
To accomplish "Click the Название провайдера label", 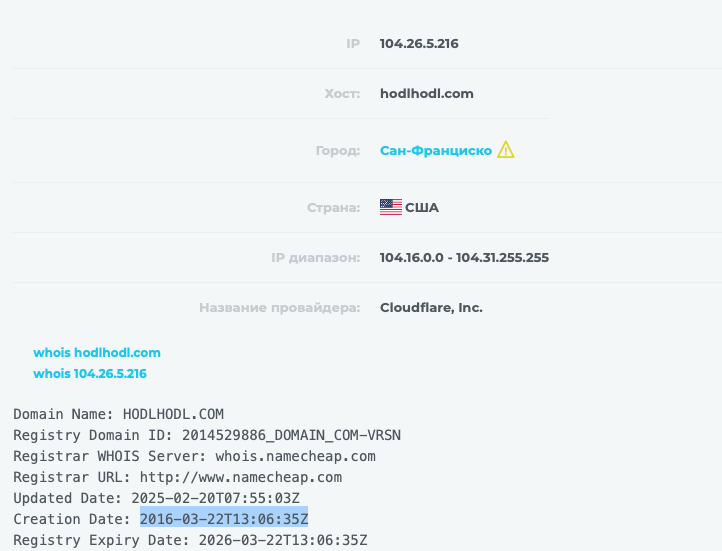I will click(279, 308).
